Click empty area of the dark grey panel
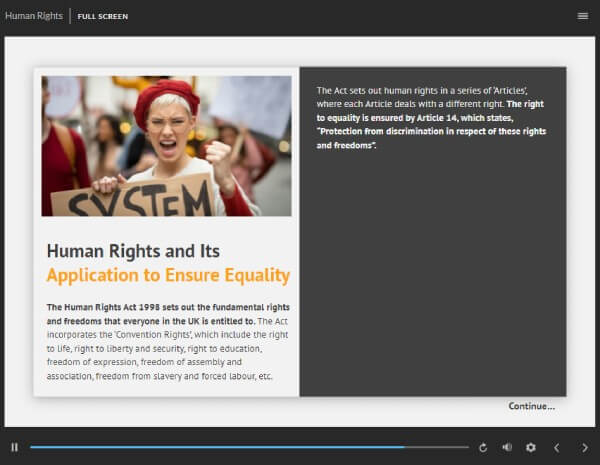Viewport: 600px width, 465px height. [432, 280]
